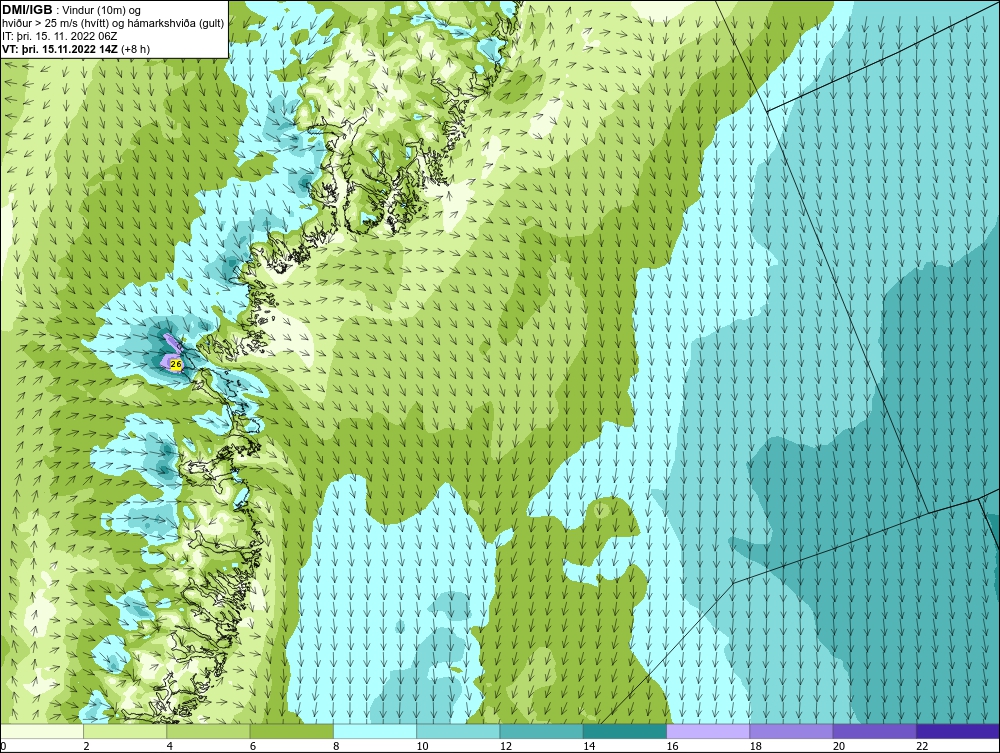The width and height of the screenshot is (1000, 753).
Task: Select the 20-22 m/s violet legend swatch
Action: (874, 731)
